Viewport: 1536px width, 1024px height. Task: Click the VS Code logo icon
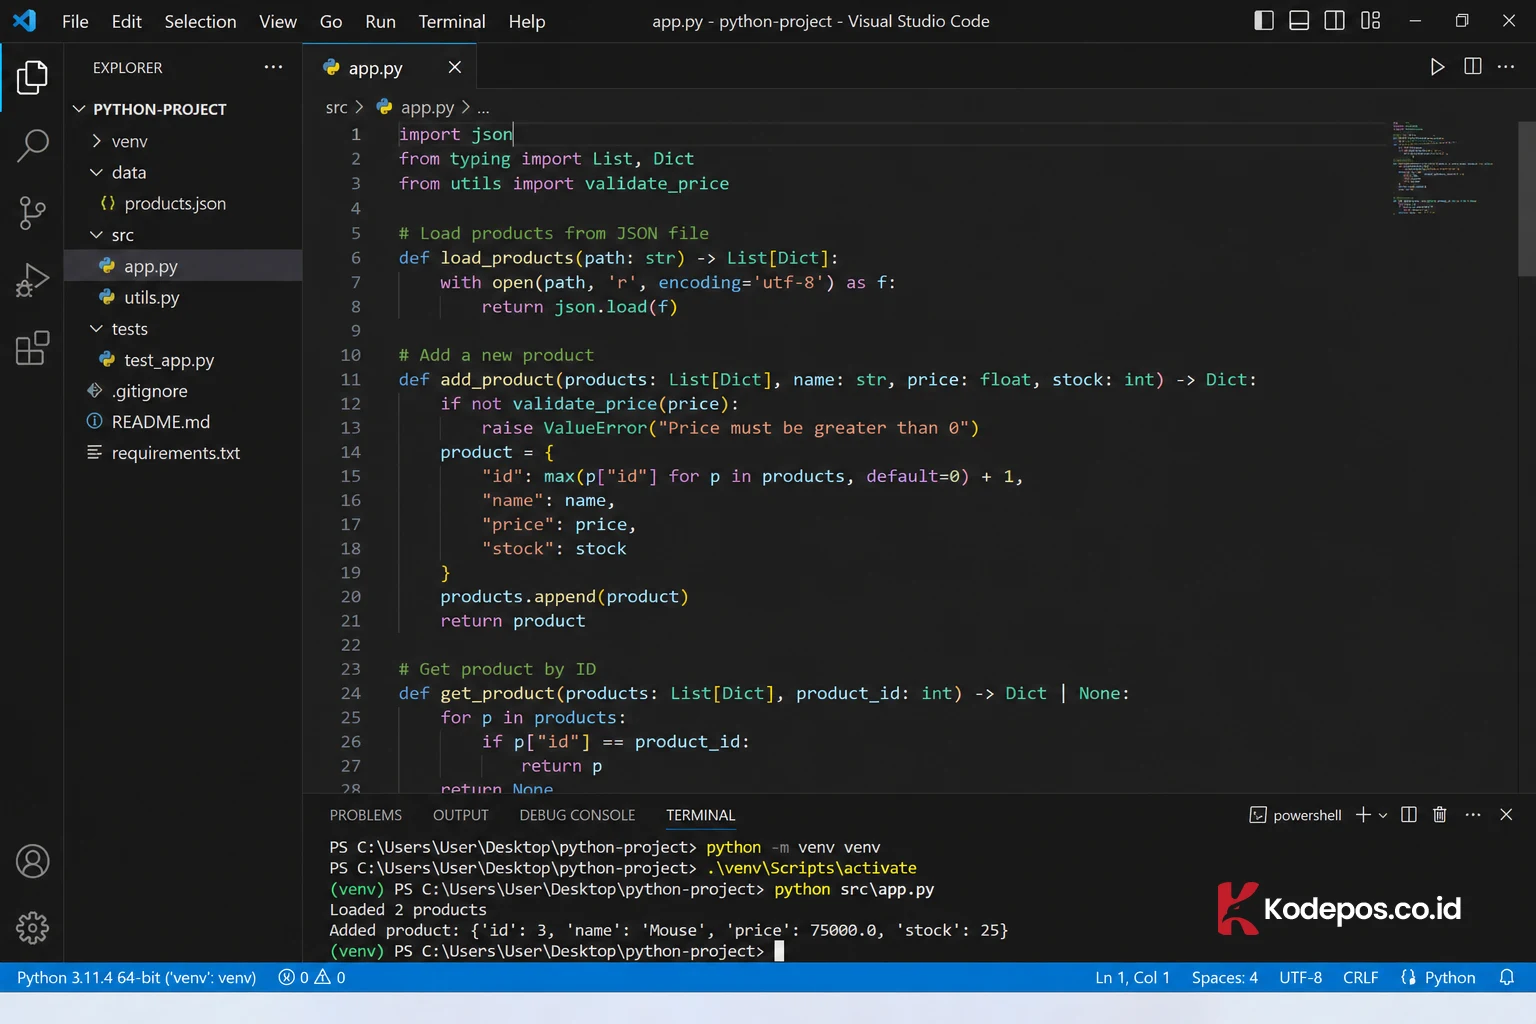click(x=24, y=20)
